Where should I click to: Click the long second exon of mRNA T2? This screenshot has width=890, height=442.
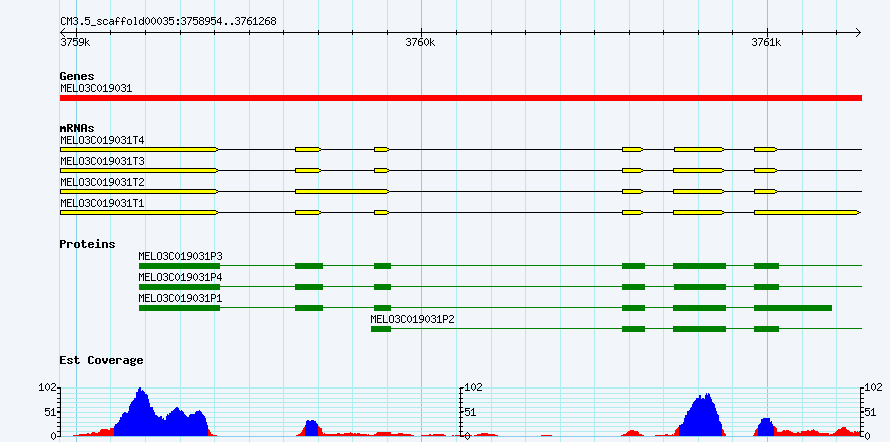(x=342, y=191)
